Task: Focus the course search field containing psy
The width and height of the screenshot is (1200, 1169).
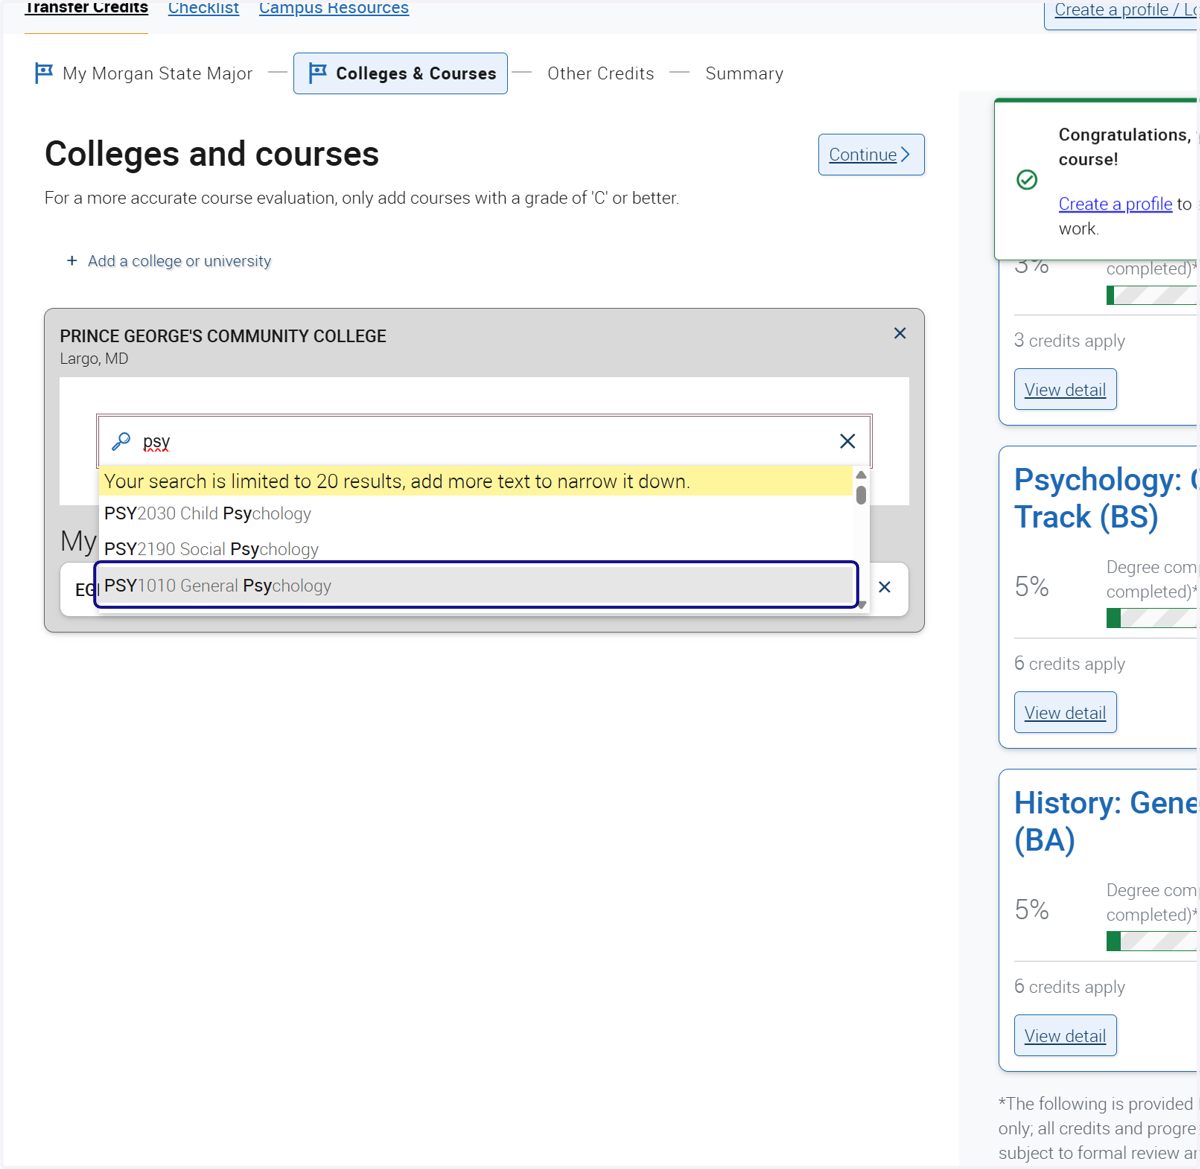Action: click(485, 441)
